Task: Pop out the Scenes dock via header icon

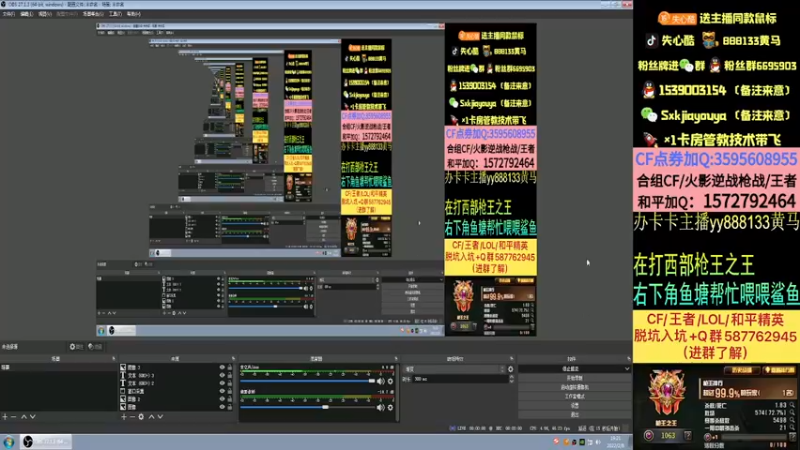Action: point(114,359)
